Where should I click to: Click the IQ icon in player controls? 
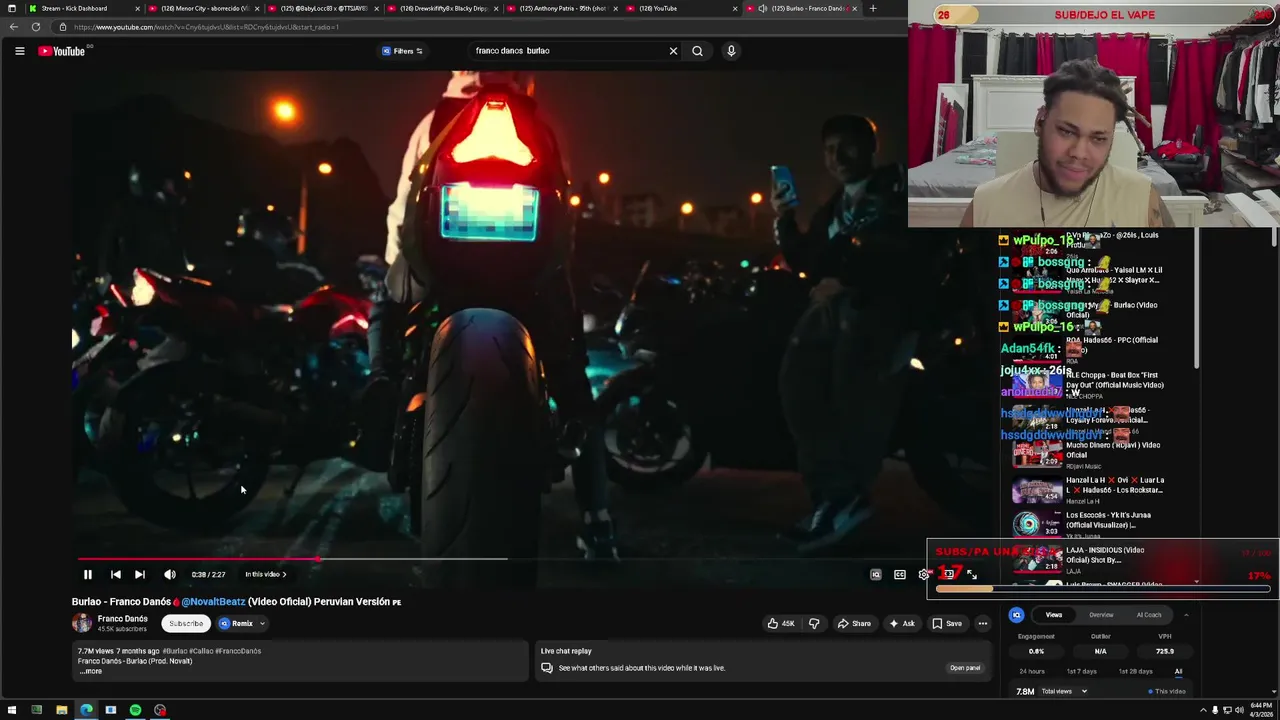pyautogui.click(x=875, y=574)
